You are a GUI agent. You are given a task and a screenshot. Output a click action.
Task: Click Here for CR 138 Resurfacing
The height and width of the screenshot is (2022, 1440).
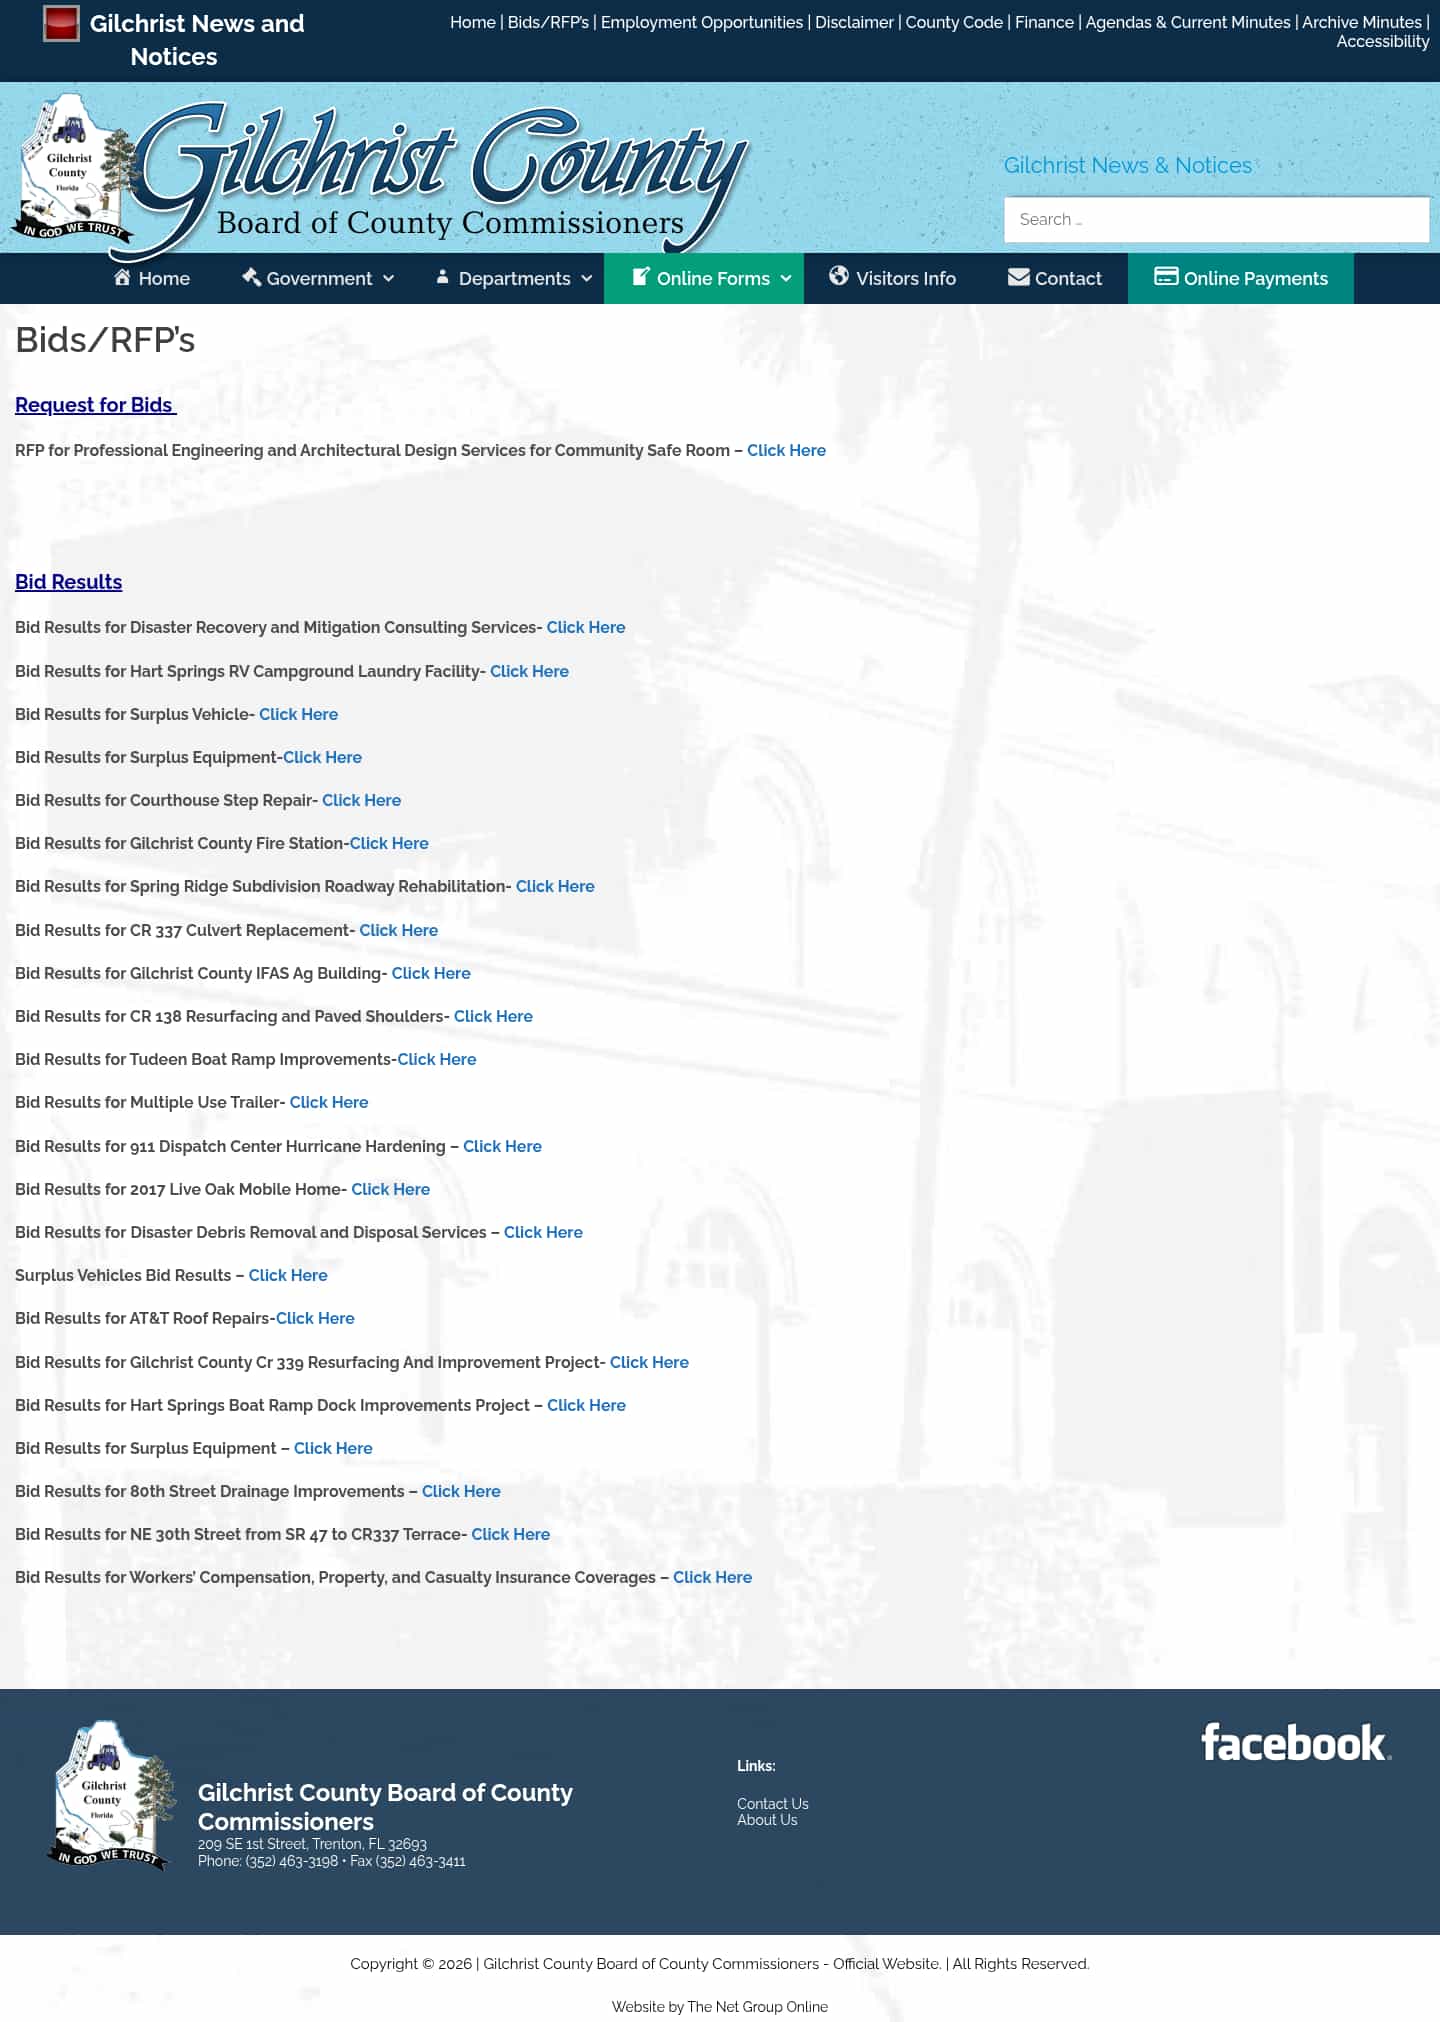tap(493, 1016)
